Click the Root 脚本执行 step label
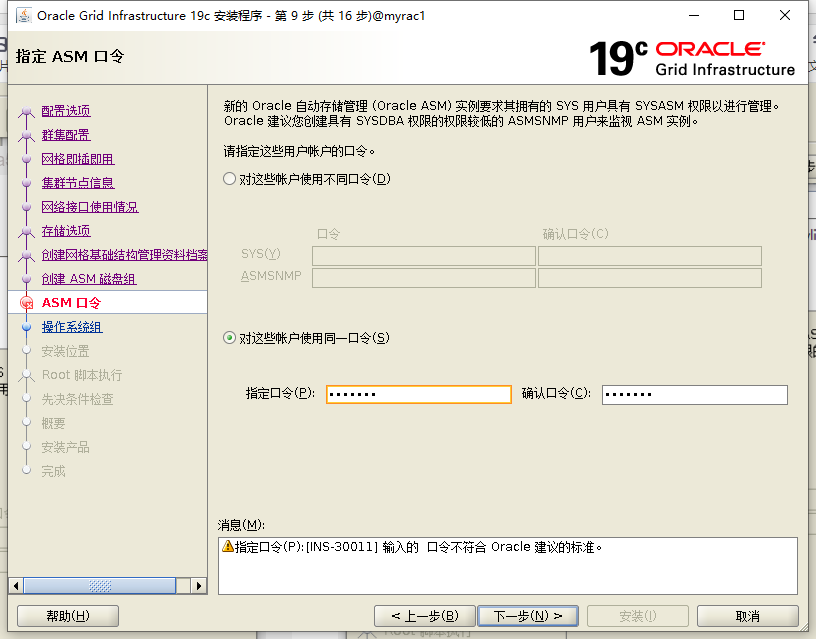 pos(82,375)
